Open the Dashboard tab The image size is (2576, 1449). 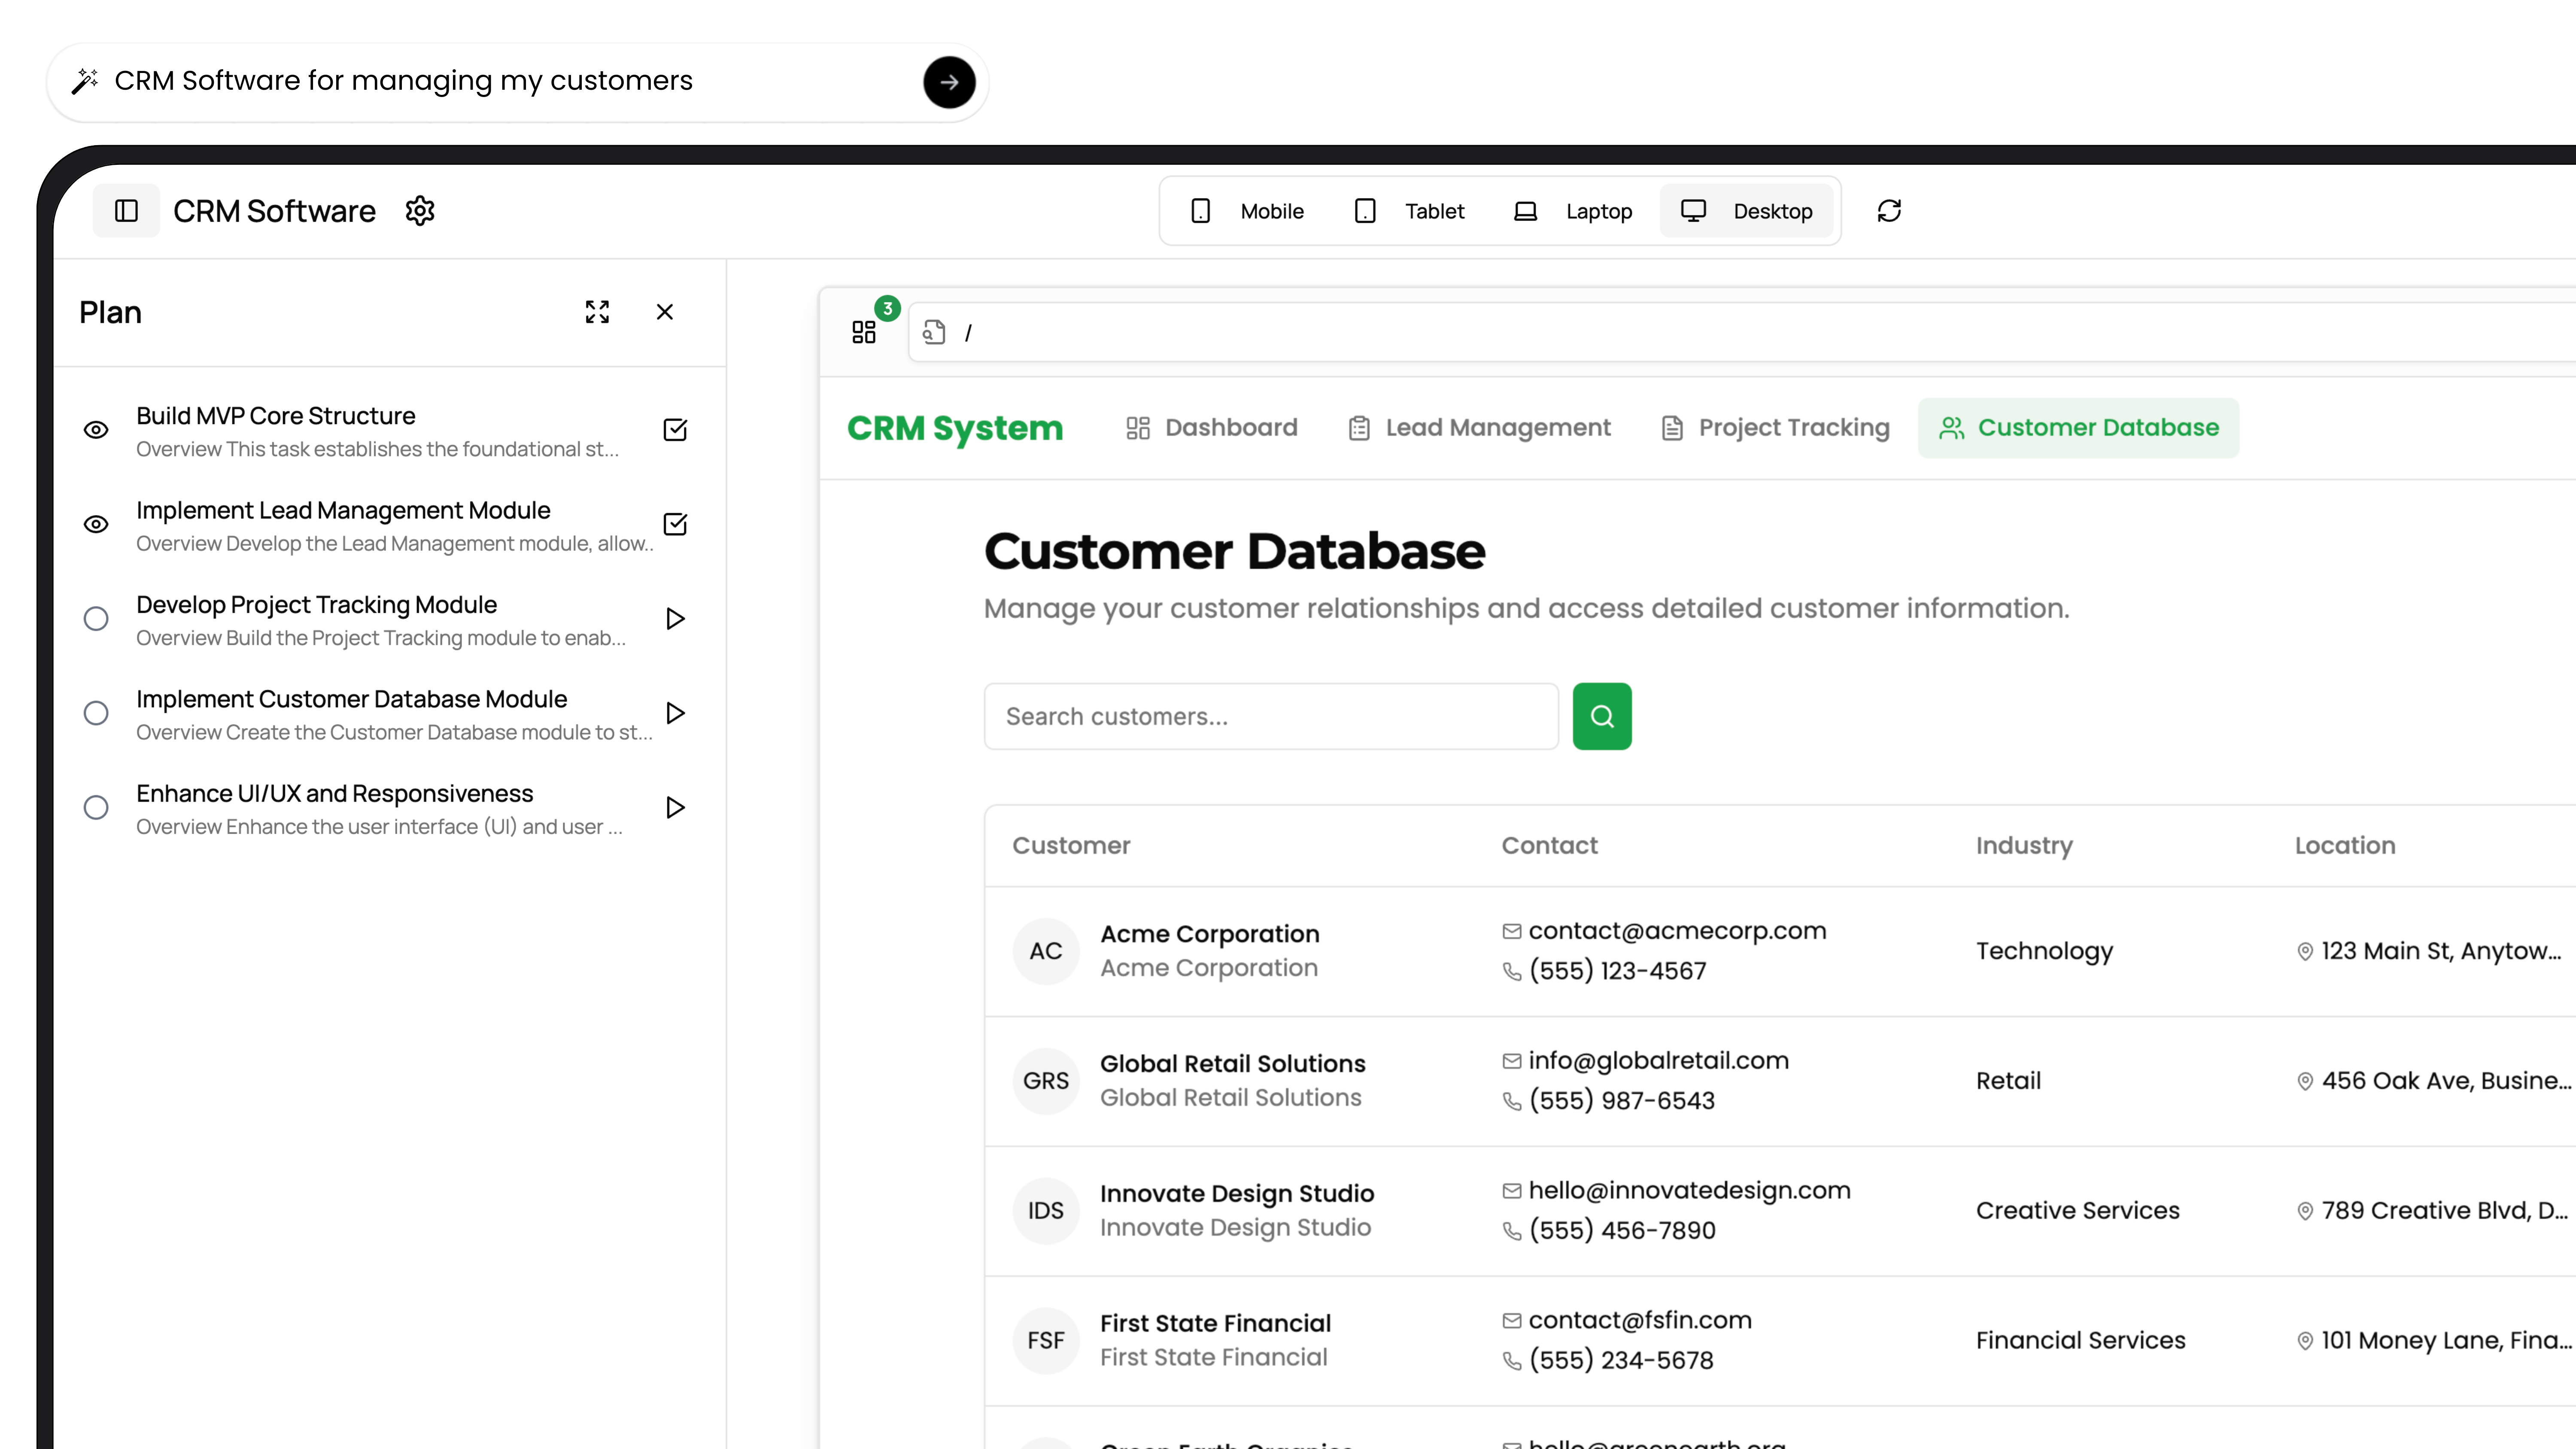tap(1212, 428)
